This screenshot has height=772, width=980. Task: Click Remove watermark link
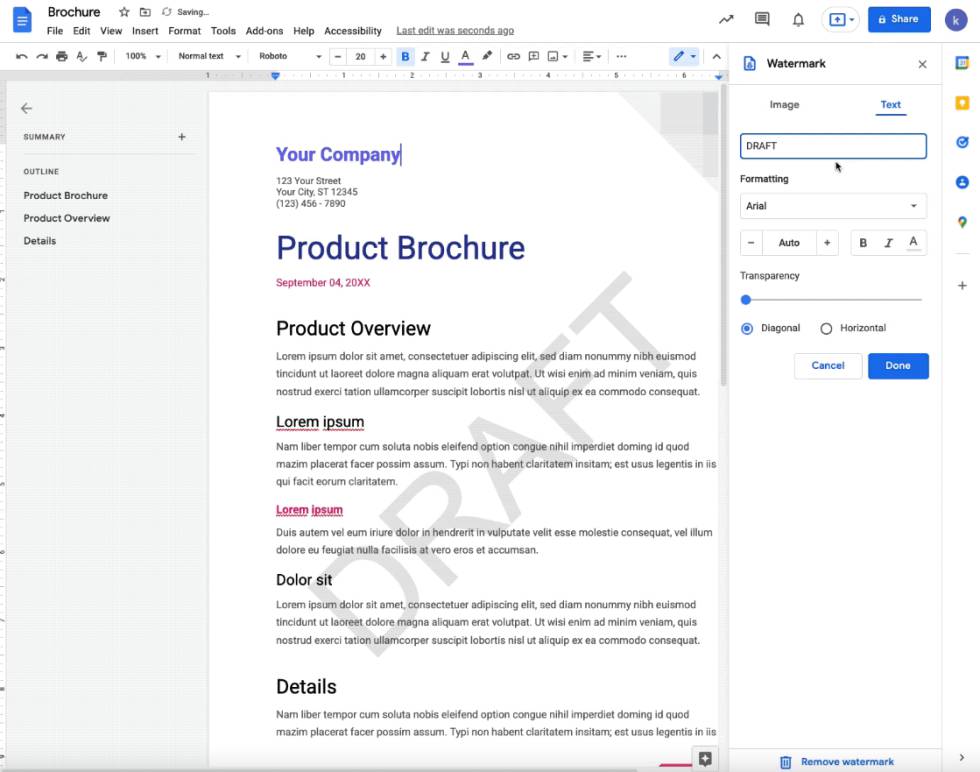[836, 761]
